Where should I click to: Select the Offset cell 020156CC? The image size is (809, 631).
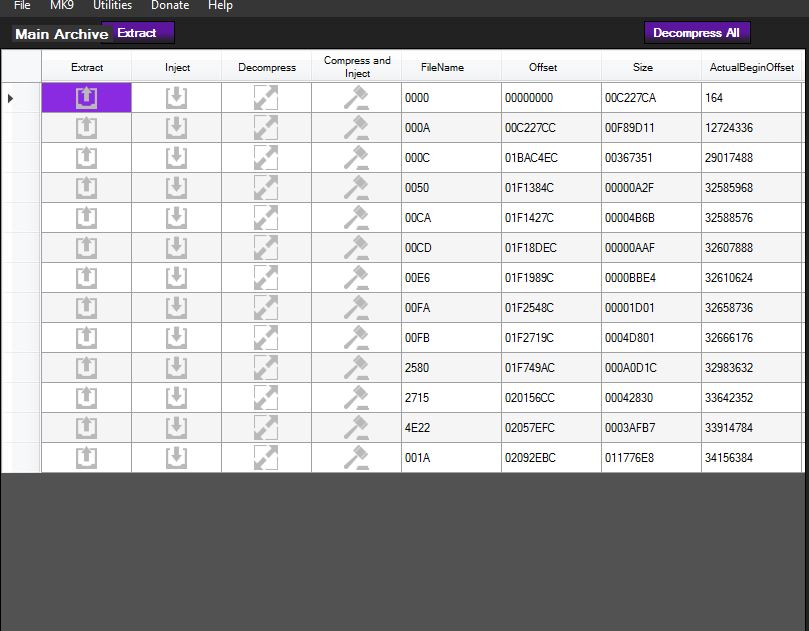pos(551,397)
